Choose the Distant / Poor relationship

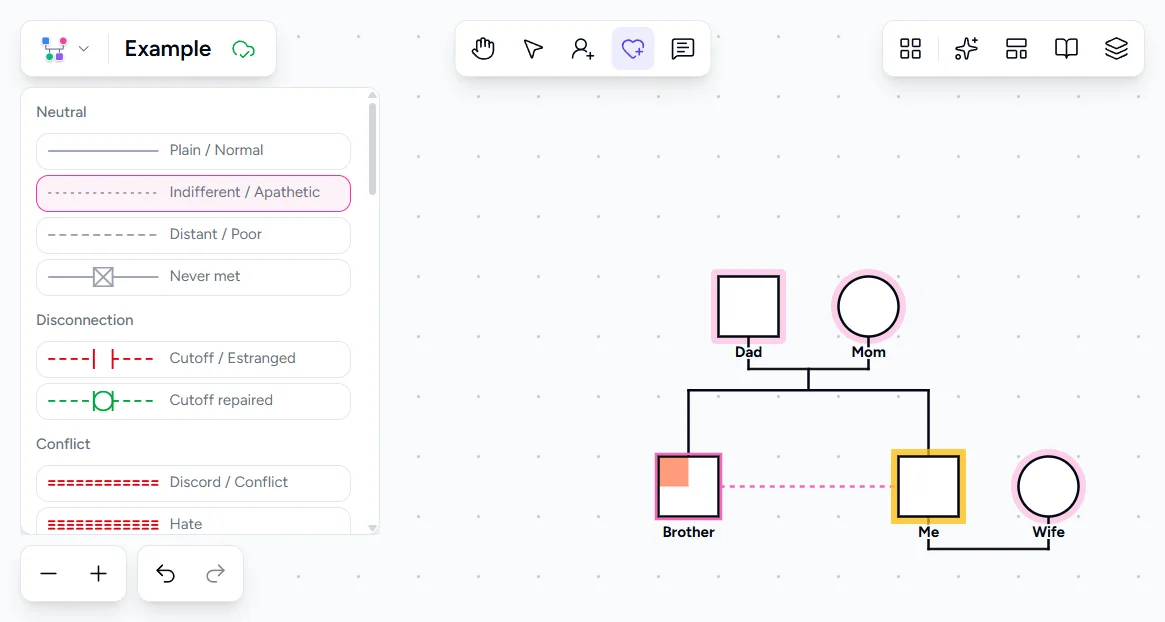click(193, 235)
